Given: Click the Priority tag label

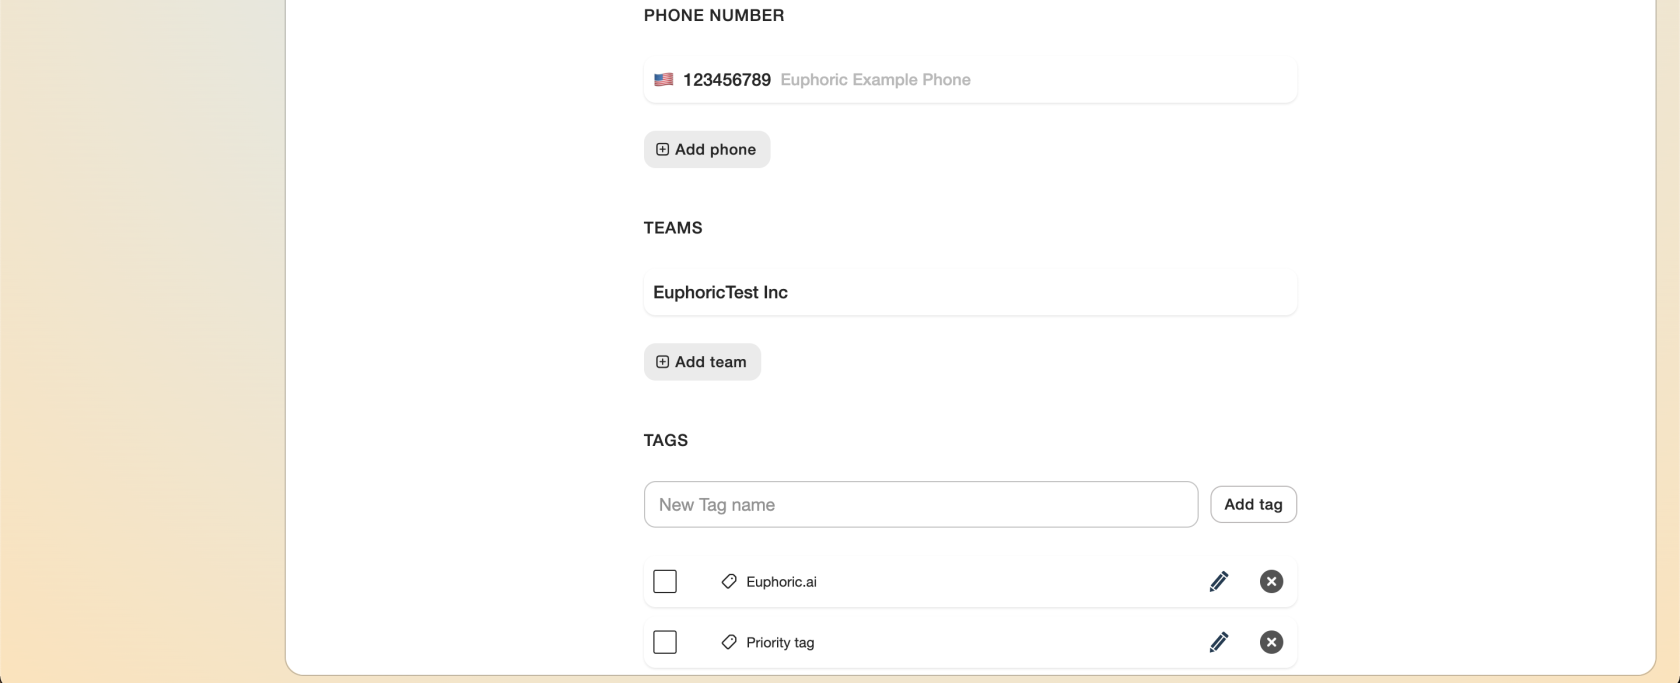Looking at the screenshot, I should pos(780,643).
